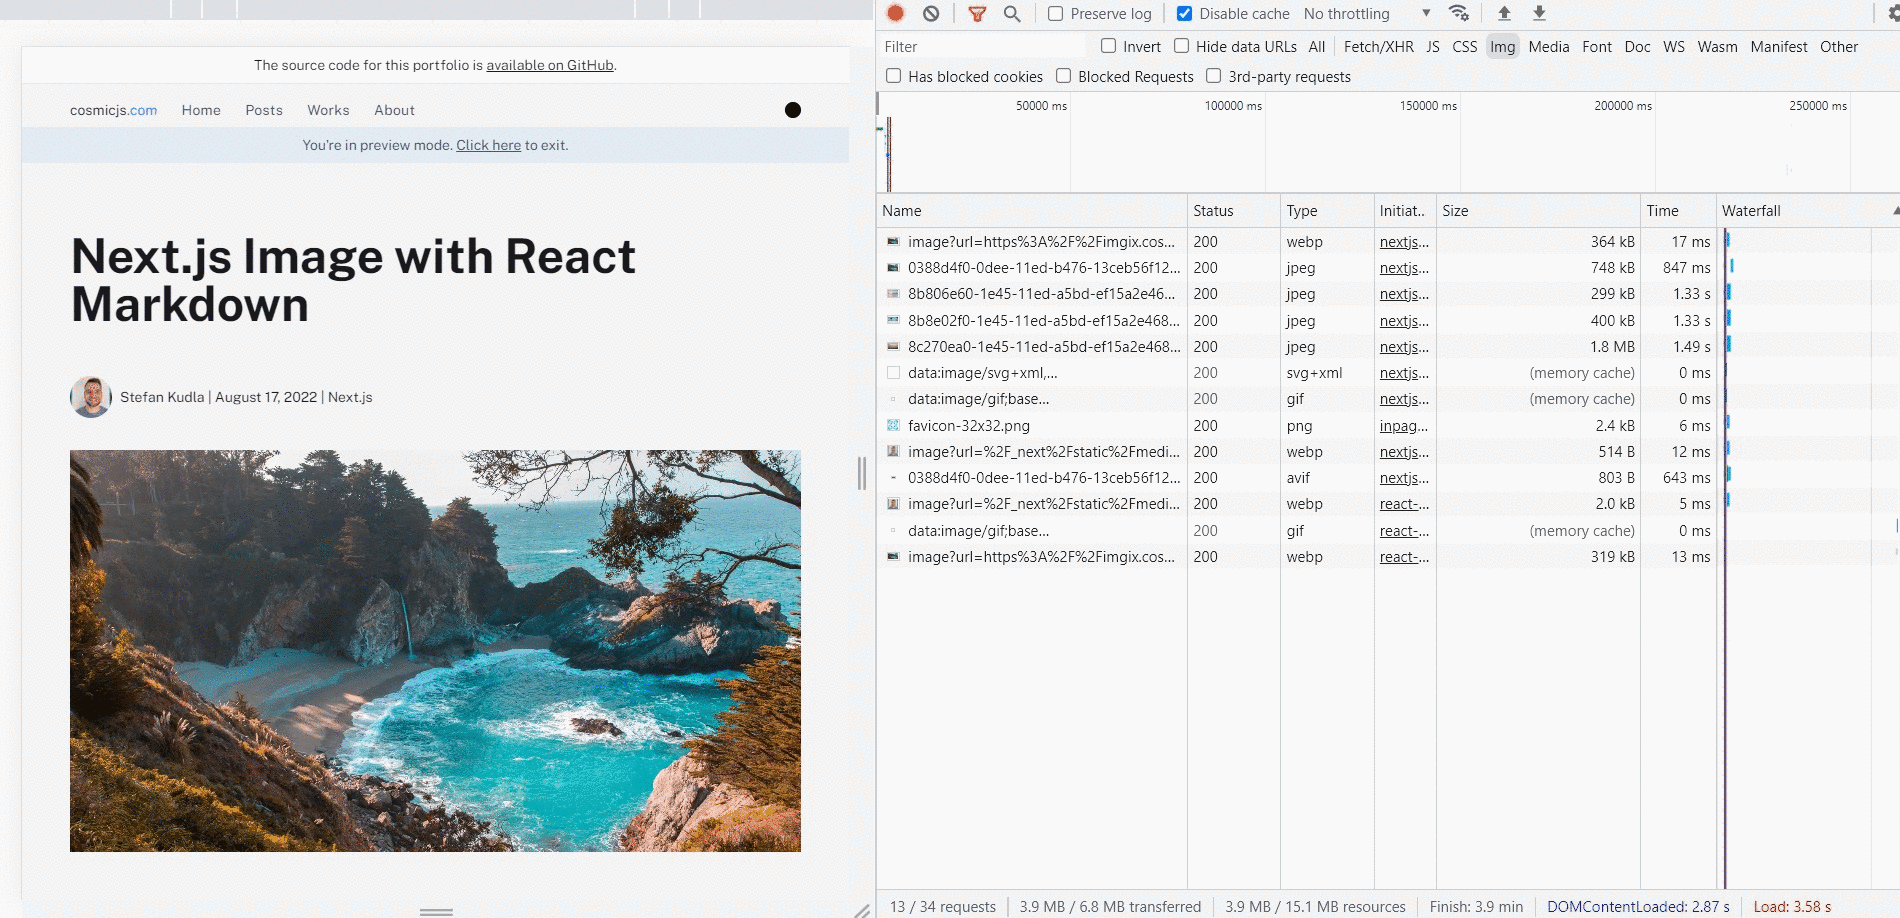Click here to exit preview mode
This screenshot has height=918, width=1900.
pos(488,145)
